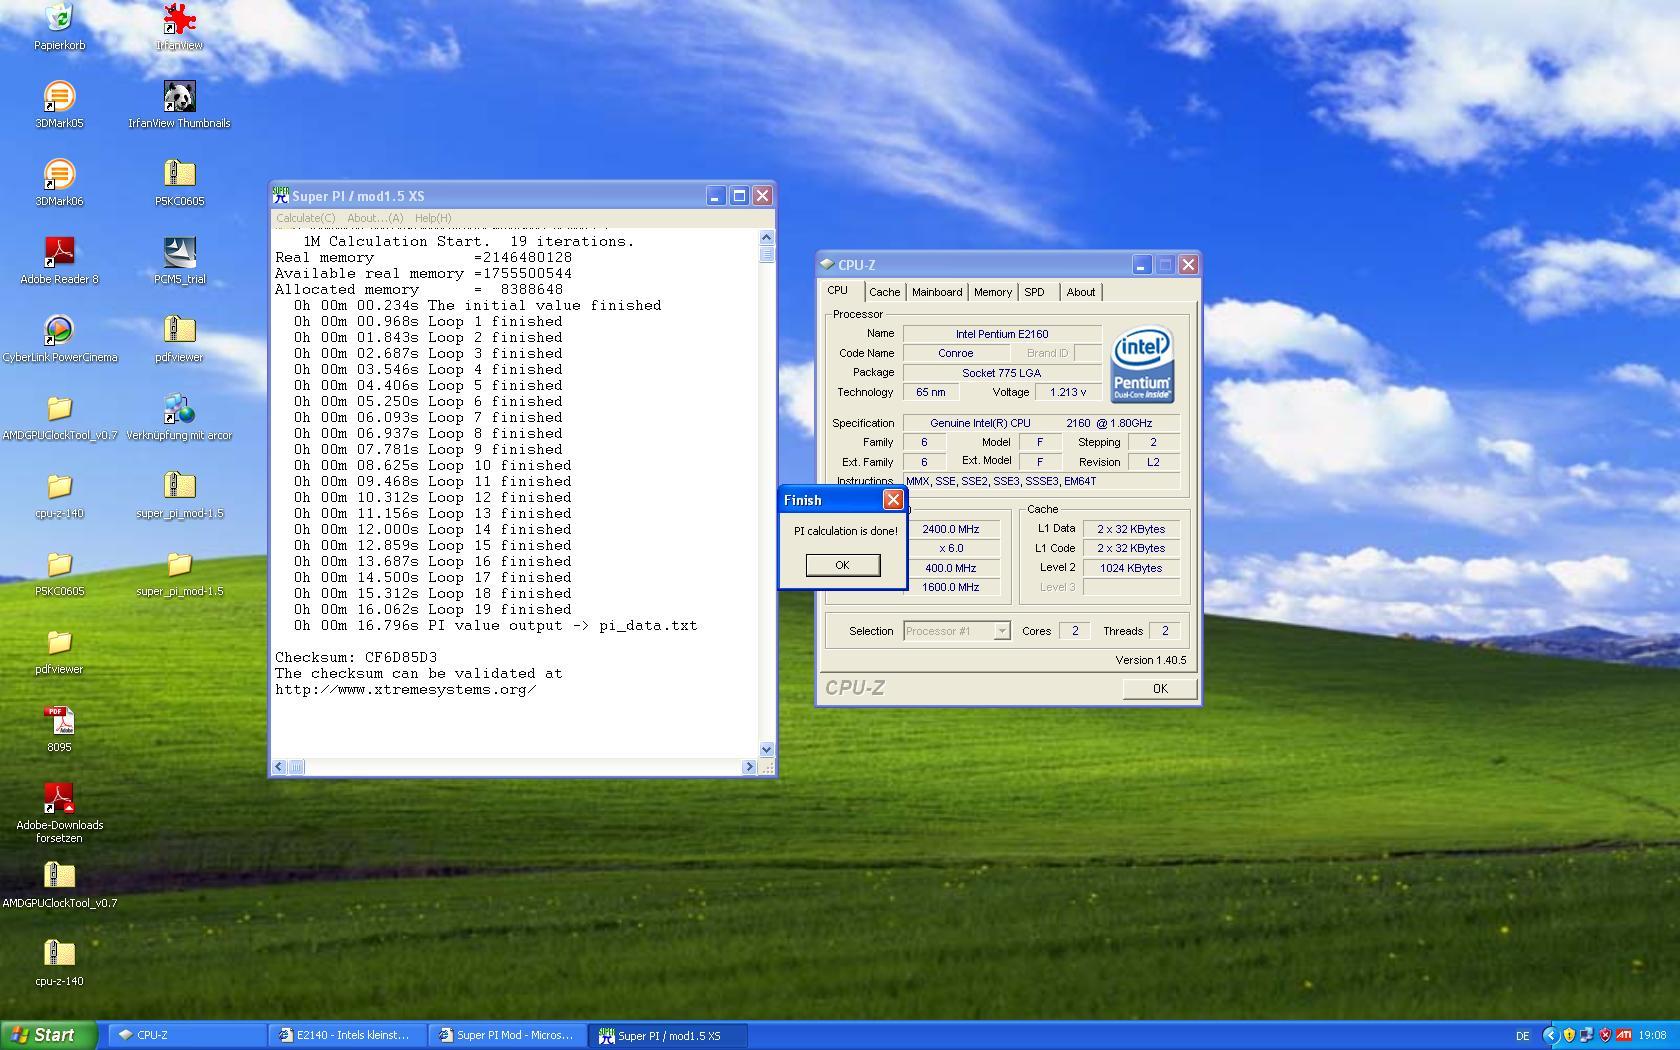Click the ATI tray icon
The image size is (1680, 1050).
tap(1623, 1035)
